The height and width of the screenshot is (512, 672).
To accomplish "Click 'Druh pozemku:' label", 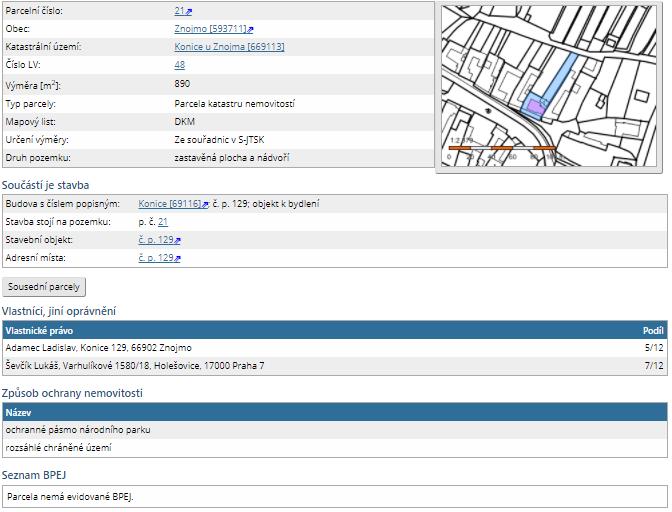I will click(38, 158).
